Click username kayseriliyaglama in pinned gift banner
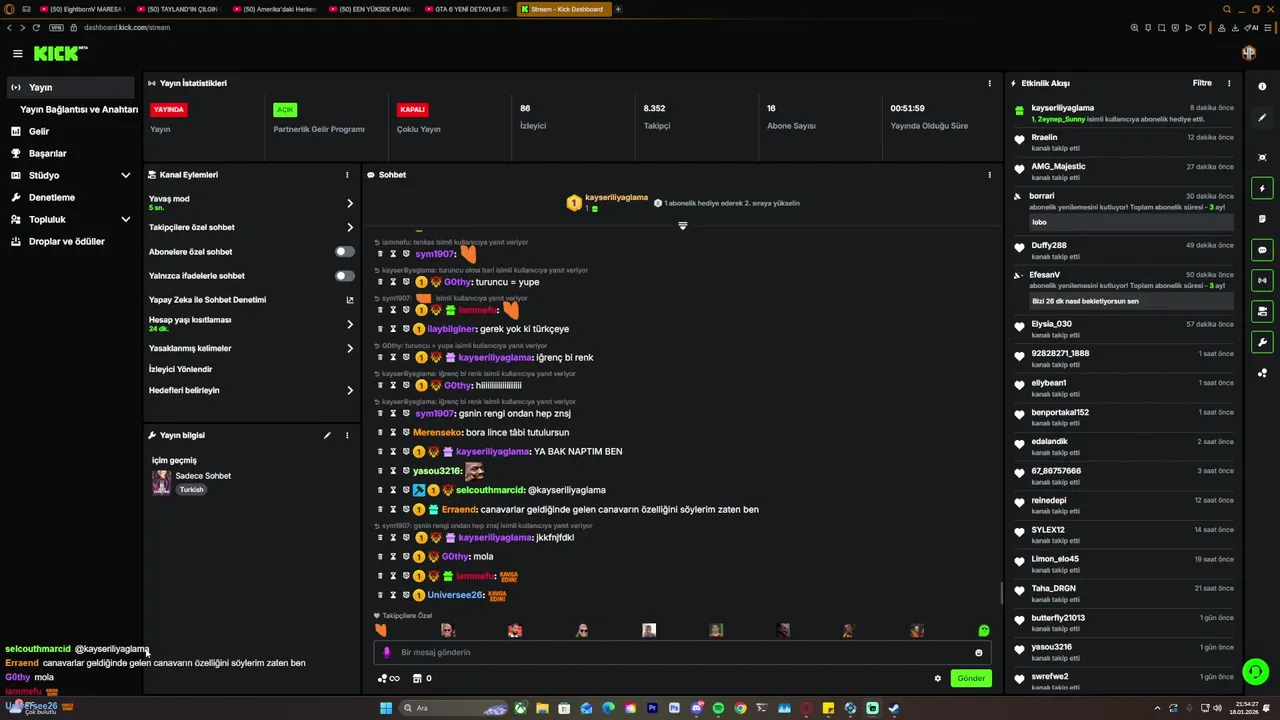The height and width of the screenshot is (720, 1280). click(616, 198)
